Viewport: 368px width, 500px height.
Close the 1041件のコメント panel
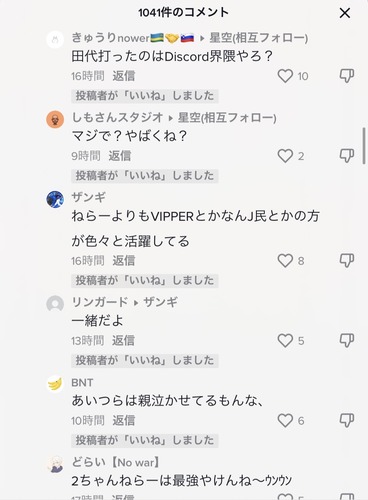[345, 13]
